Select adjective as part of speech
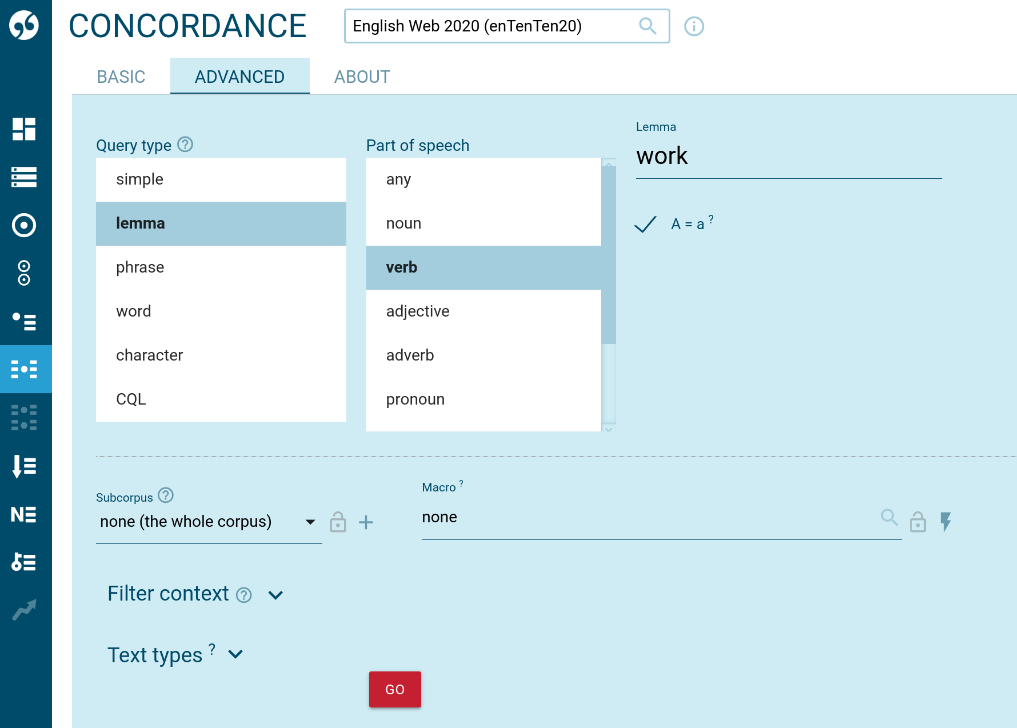1017x728 pixels. [483, 311]
